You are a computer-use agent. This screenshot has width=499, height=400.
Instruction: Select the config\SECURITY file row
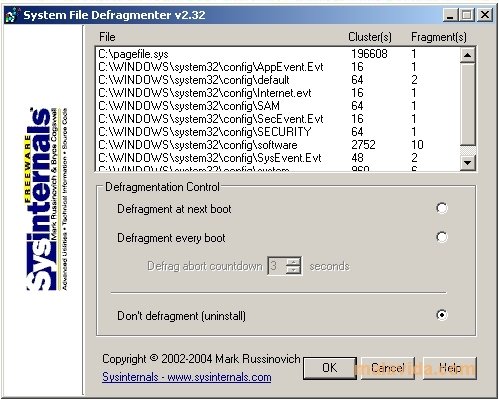(x=278, y=132)
